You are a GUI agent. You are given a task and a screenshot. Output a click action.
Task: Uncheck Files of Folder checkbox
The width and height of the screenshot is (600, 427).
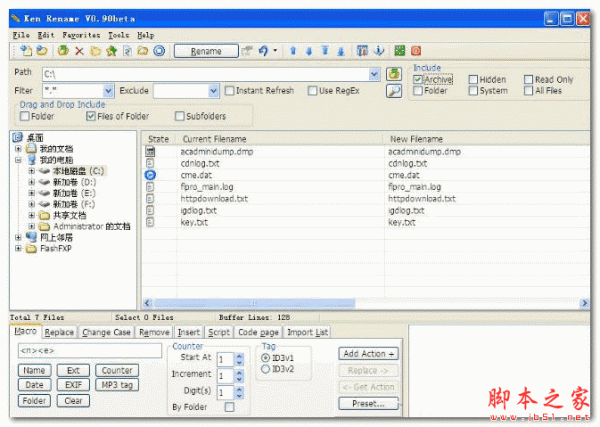[x=91, y=116]
